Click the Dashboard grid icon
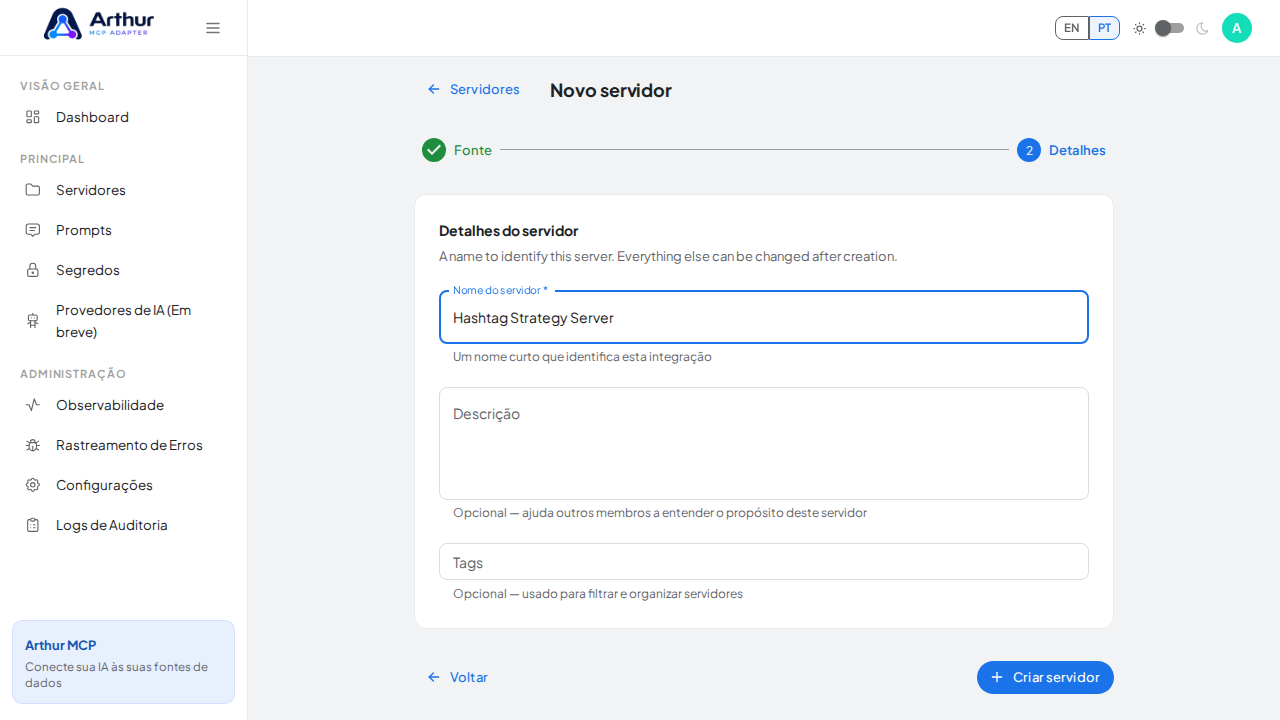This screenshot has height=720, width=1280. [x=33, y=117]
